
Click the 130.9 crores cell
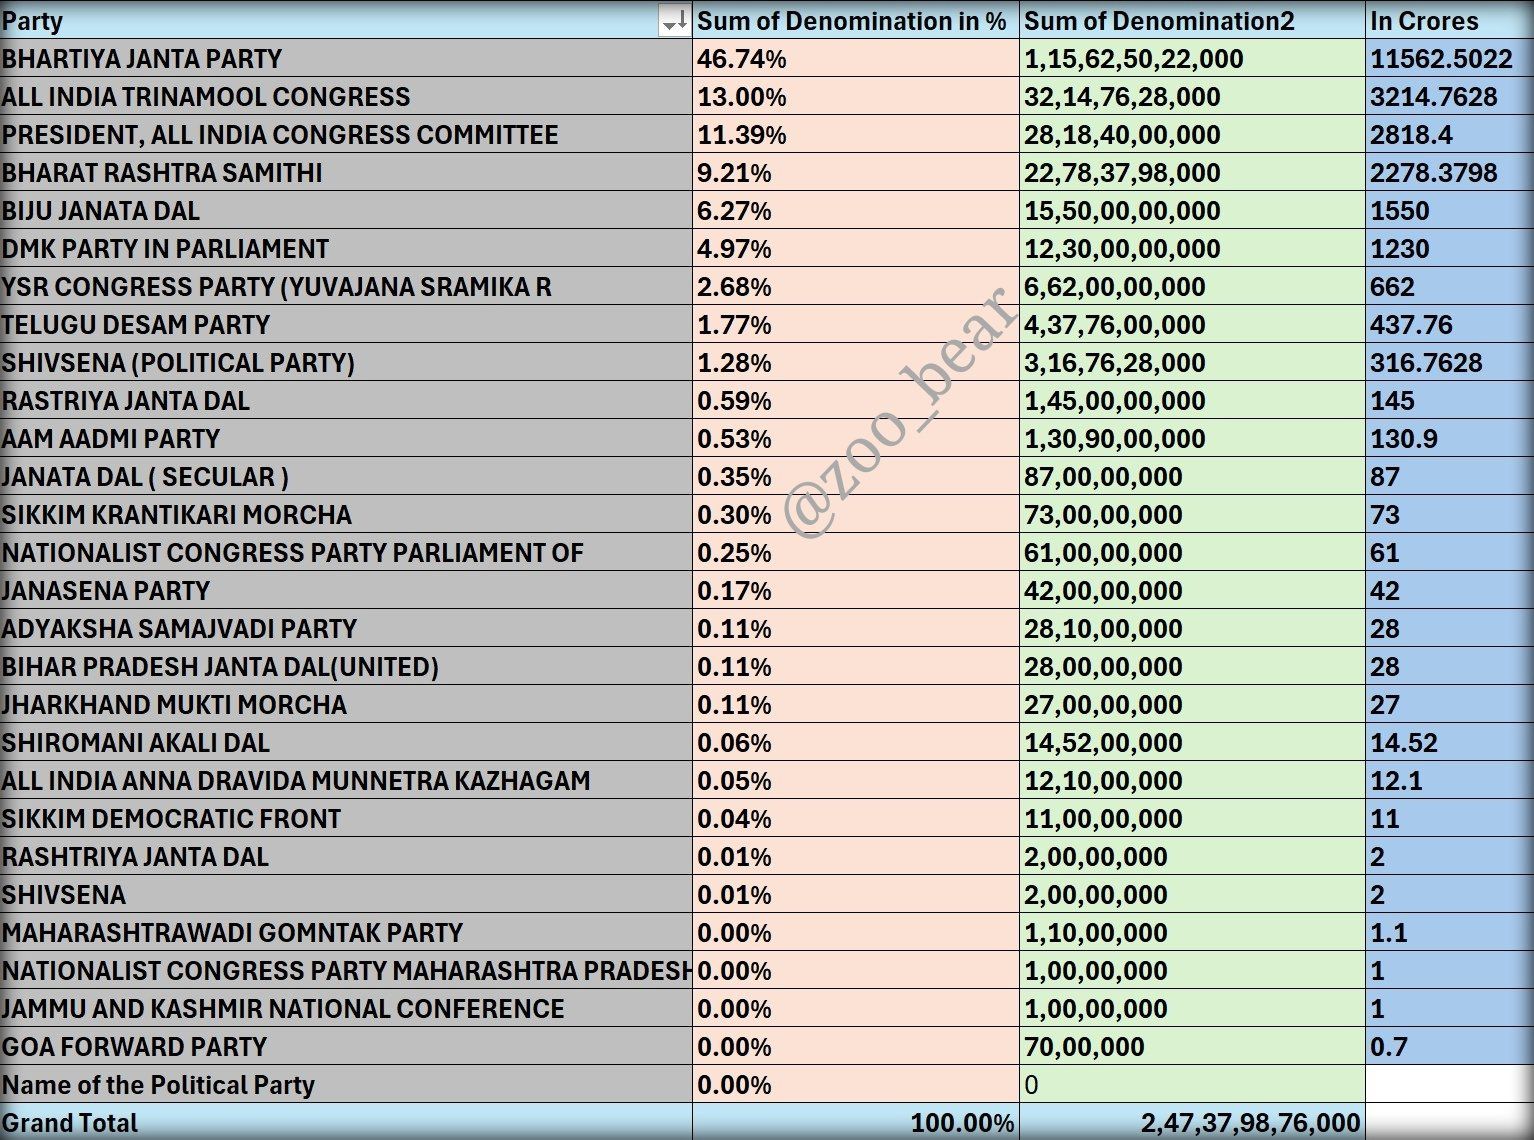1450,439
